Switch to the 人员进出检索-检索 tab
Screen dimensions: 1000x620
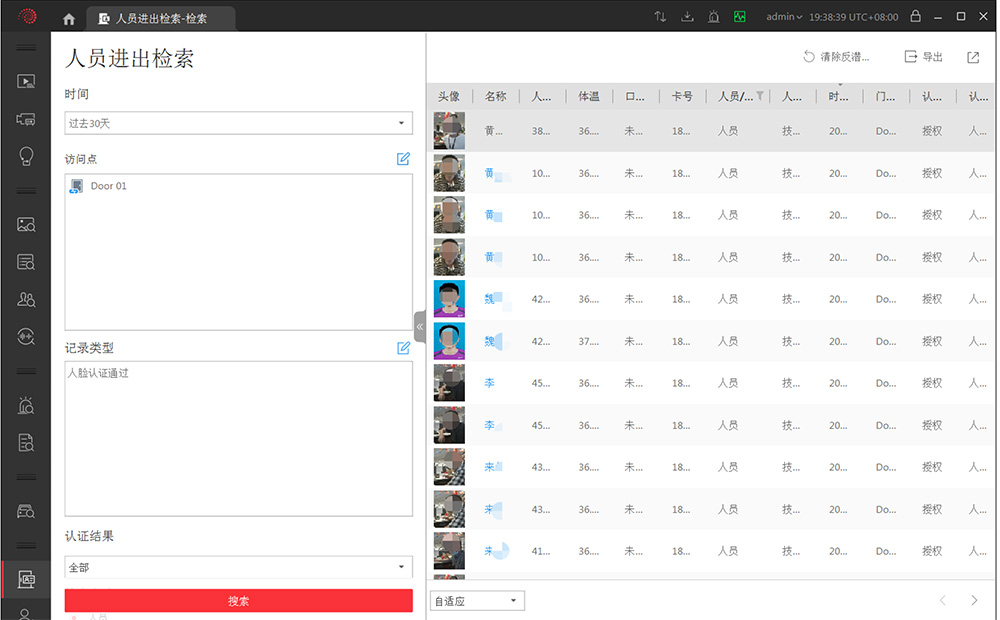pyautogui.click(x=160, y=18)
